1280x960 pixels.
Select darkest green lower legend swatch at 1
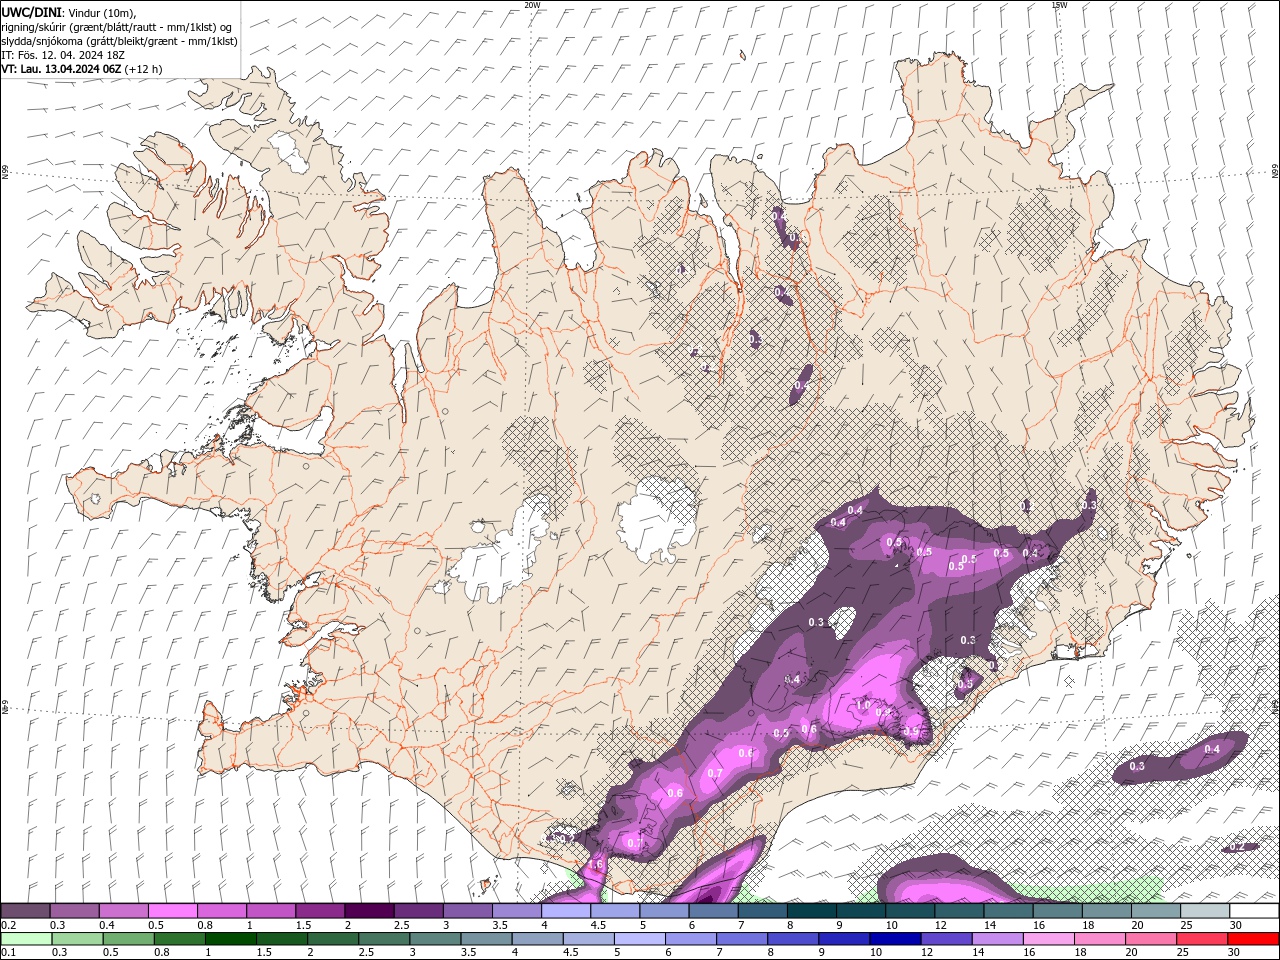click(x=230, y=939)
